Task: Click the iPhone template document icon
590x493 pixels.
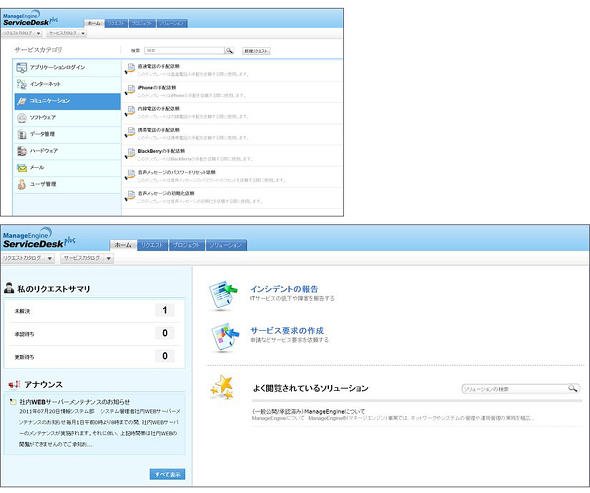Action: click(x=130, y=90)
